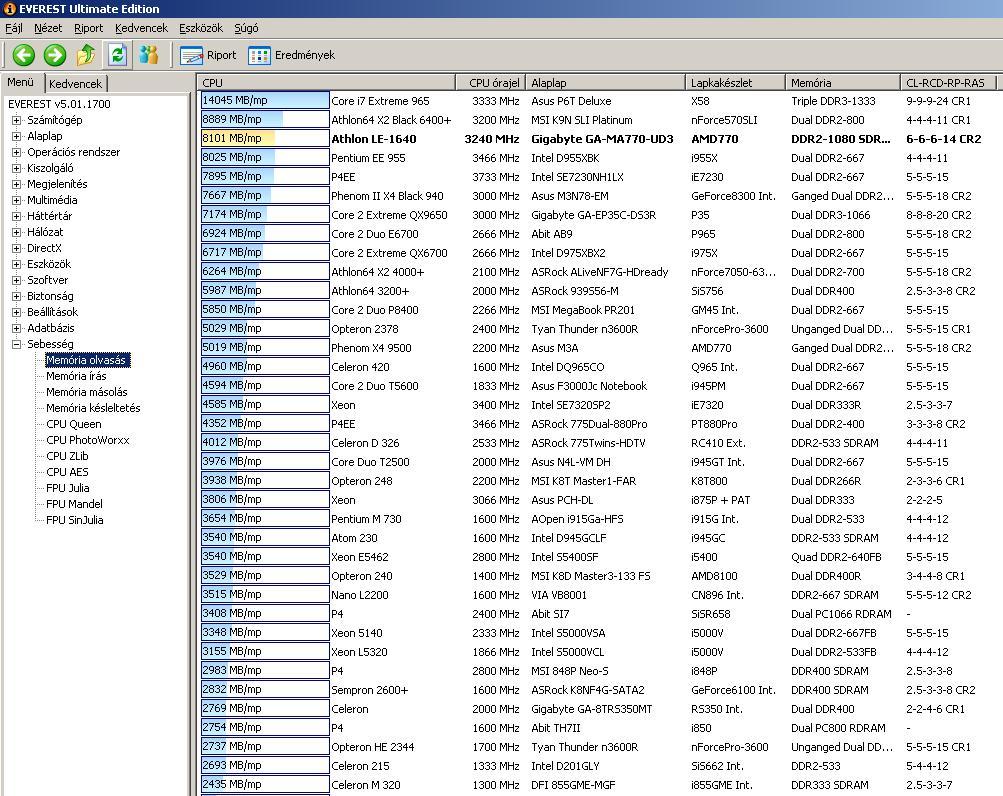This screenshot has height=796, width=1003.
Task: Select FPU SinJulia benchmark
Action: coord(74,520)
